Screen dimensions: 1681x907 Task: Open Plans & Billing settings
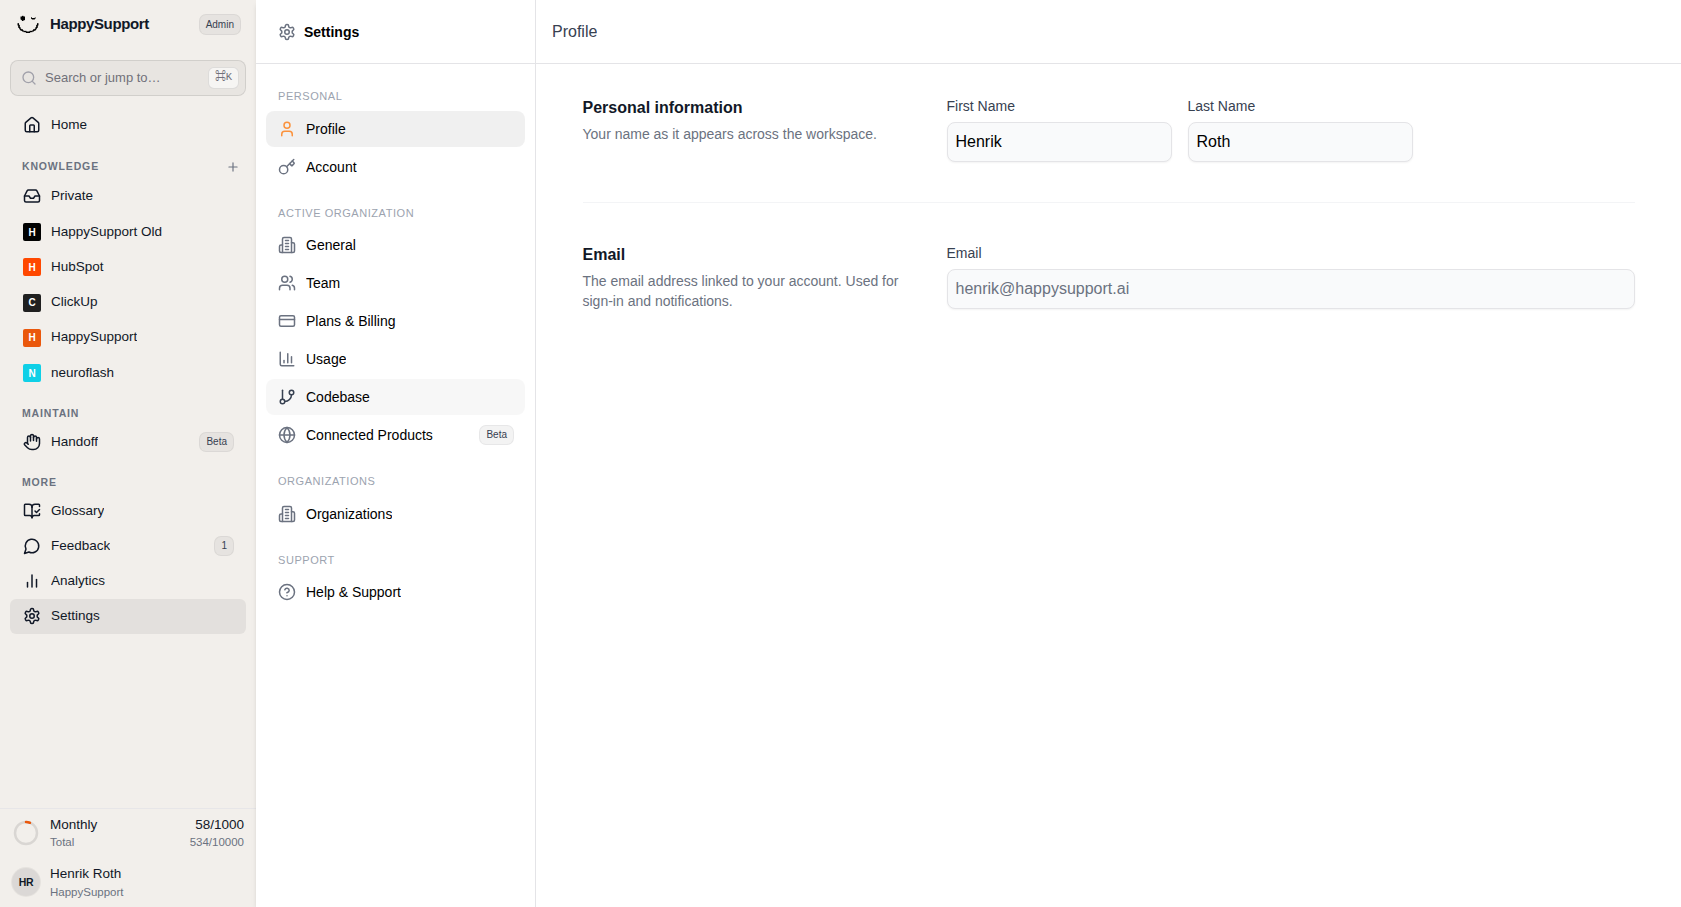(395, 321)
